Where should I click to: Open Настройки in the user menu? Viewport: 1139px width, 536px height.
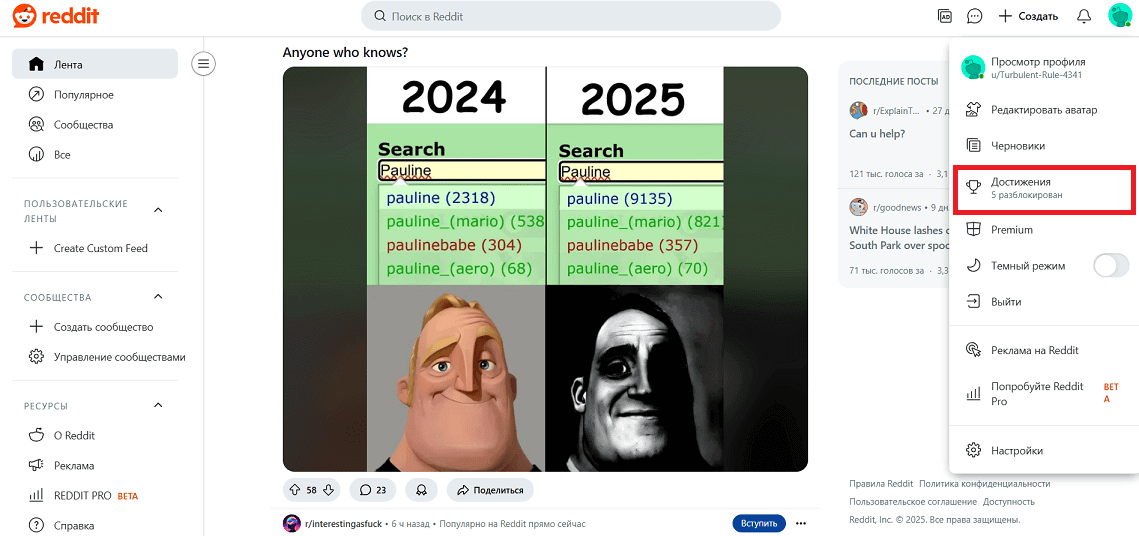click(1043, 450)
